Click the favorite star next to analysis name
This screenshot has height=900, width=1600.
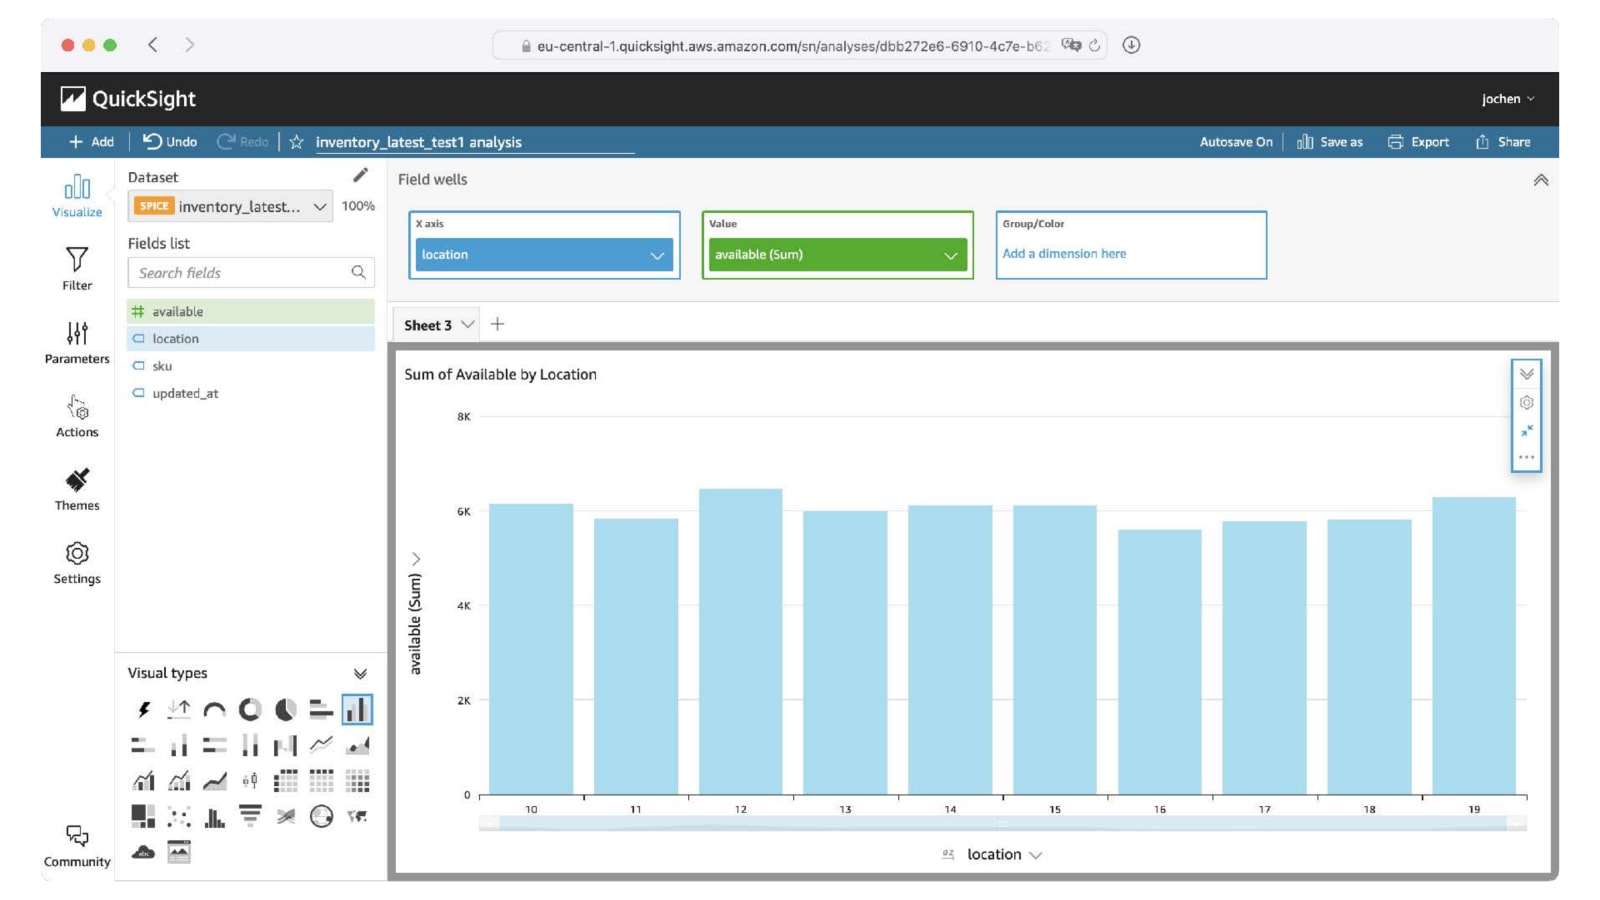click(296, 142)
